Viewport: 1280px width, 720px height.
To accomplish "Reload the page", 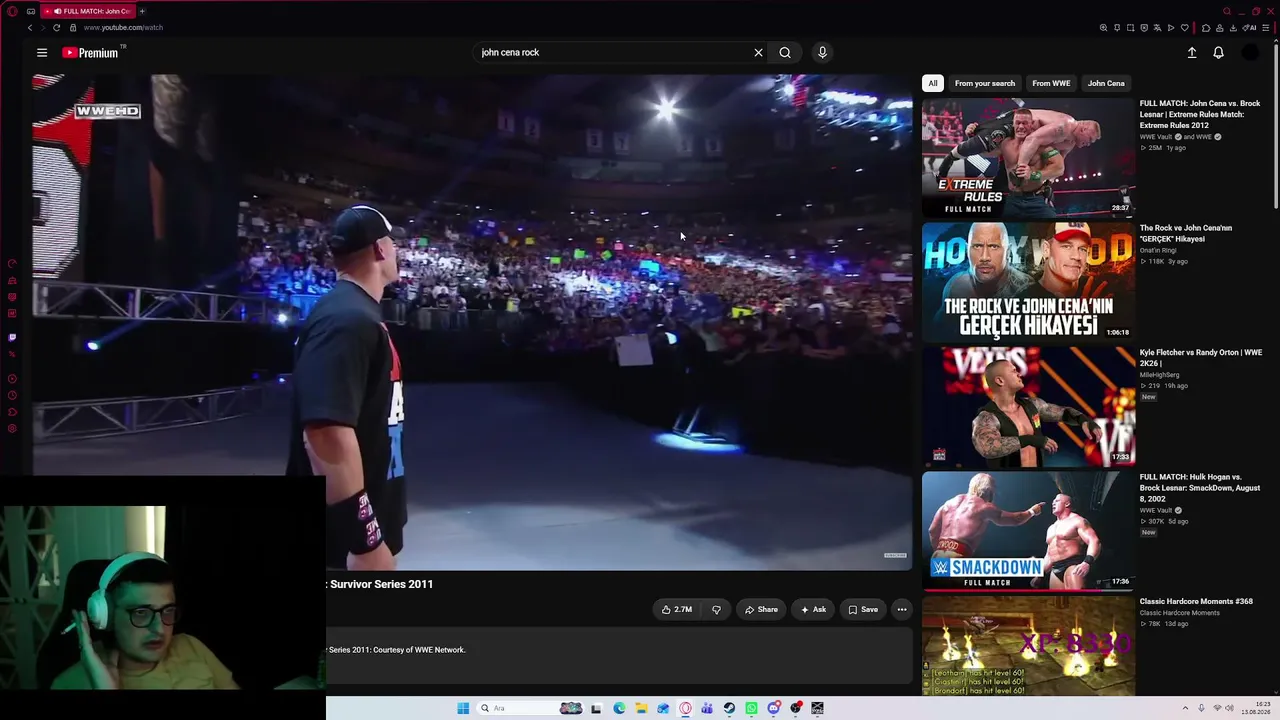I will coord(56,28).
